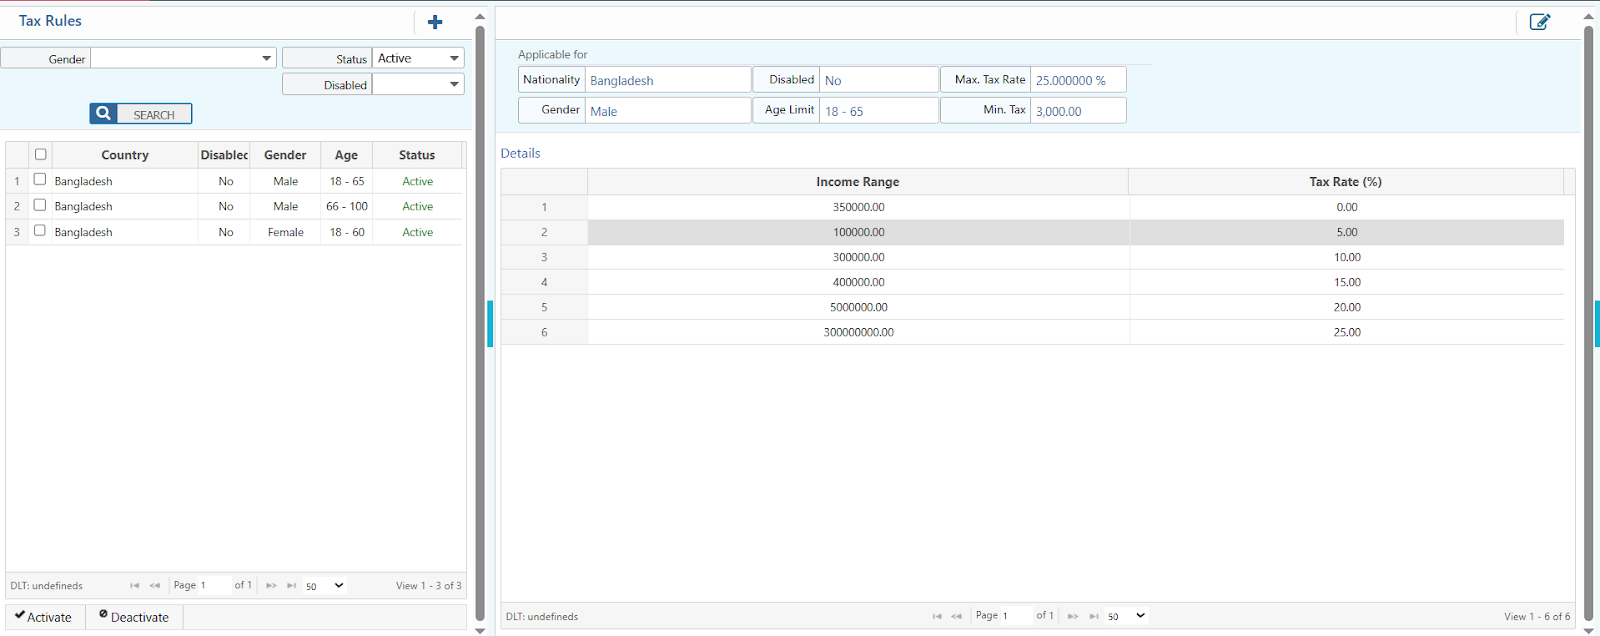Image resolution: width=1600 pixels, height=636 pixels.
Task: Go to first page in Details grid pager
Action: (937, 616)
